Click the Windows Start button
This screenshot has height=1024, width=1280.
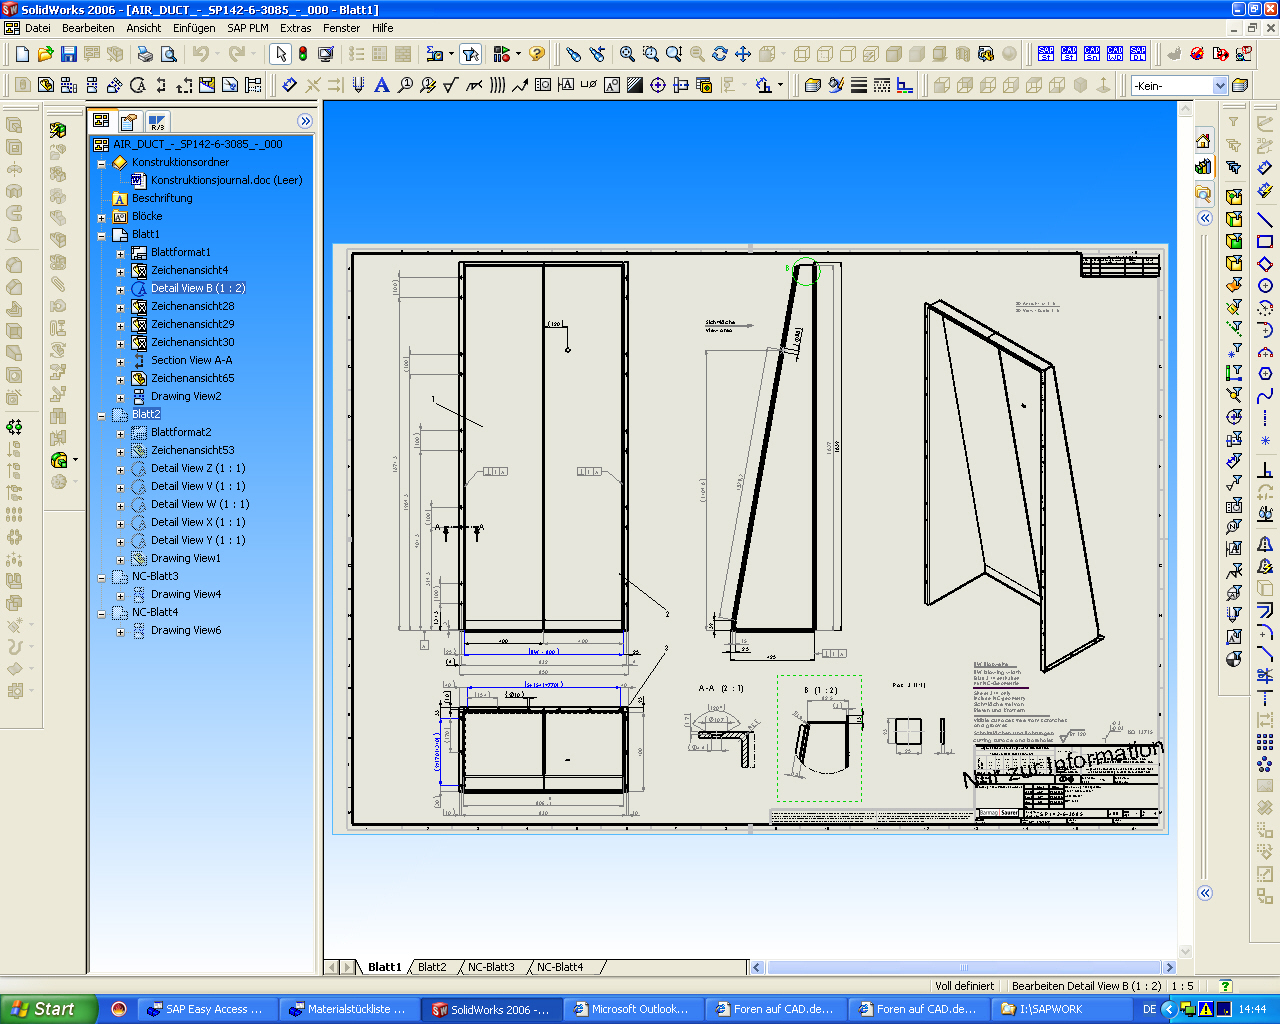coord(48,1009)
